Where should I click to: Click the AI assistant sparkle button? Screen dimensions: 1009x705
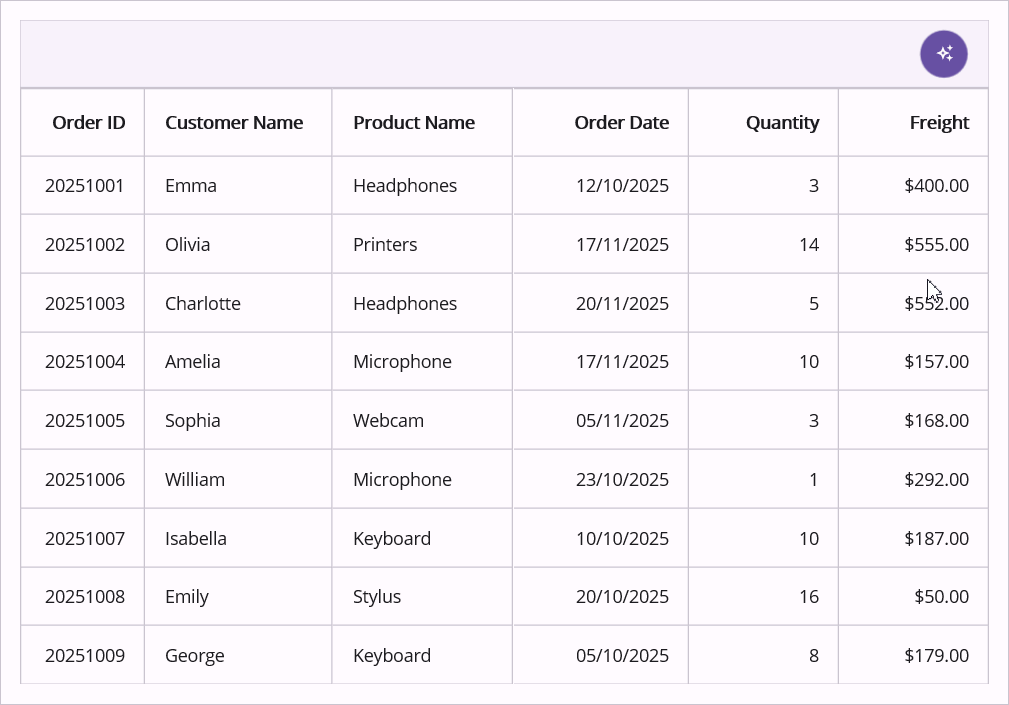coord(943,54)
